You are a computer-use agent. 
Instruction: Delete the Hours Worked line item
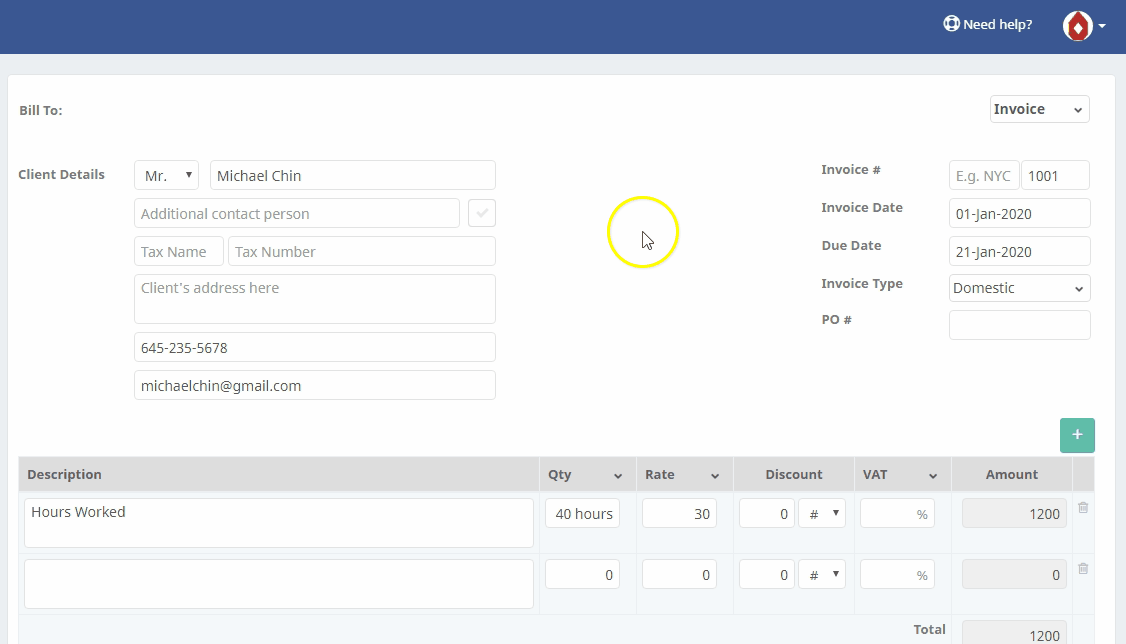click(x=1083, y=508)
